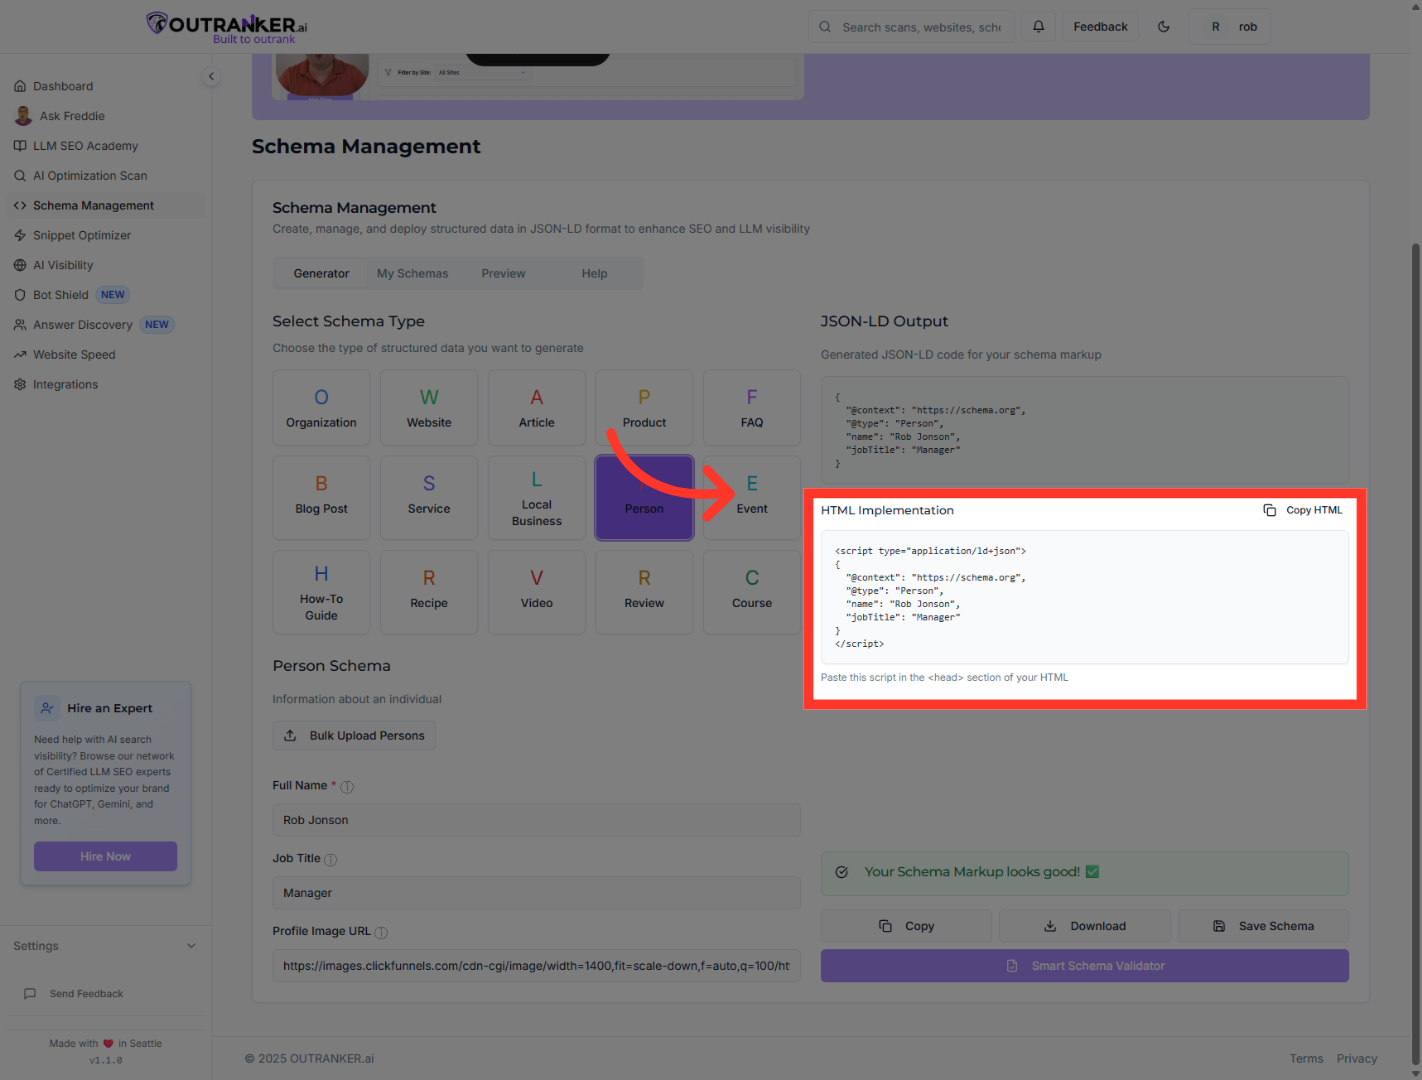Click Bulk Upload Persons
This screenshot has height=1080, width=1422.
tap(354, 736)
